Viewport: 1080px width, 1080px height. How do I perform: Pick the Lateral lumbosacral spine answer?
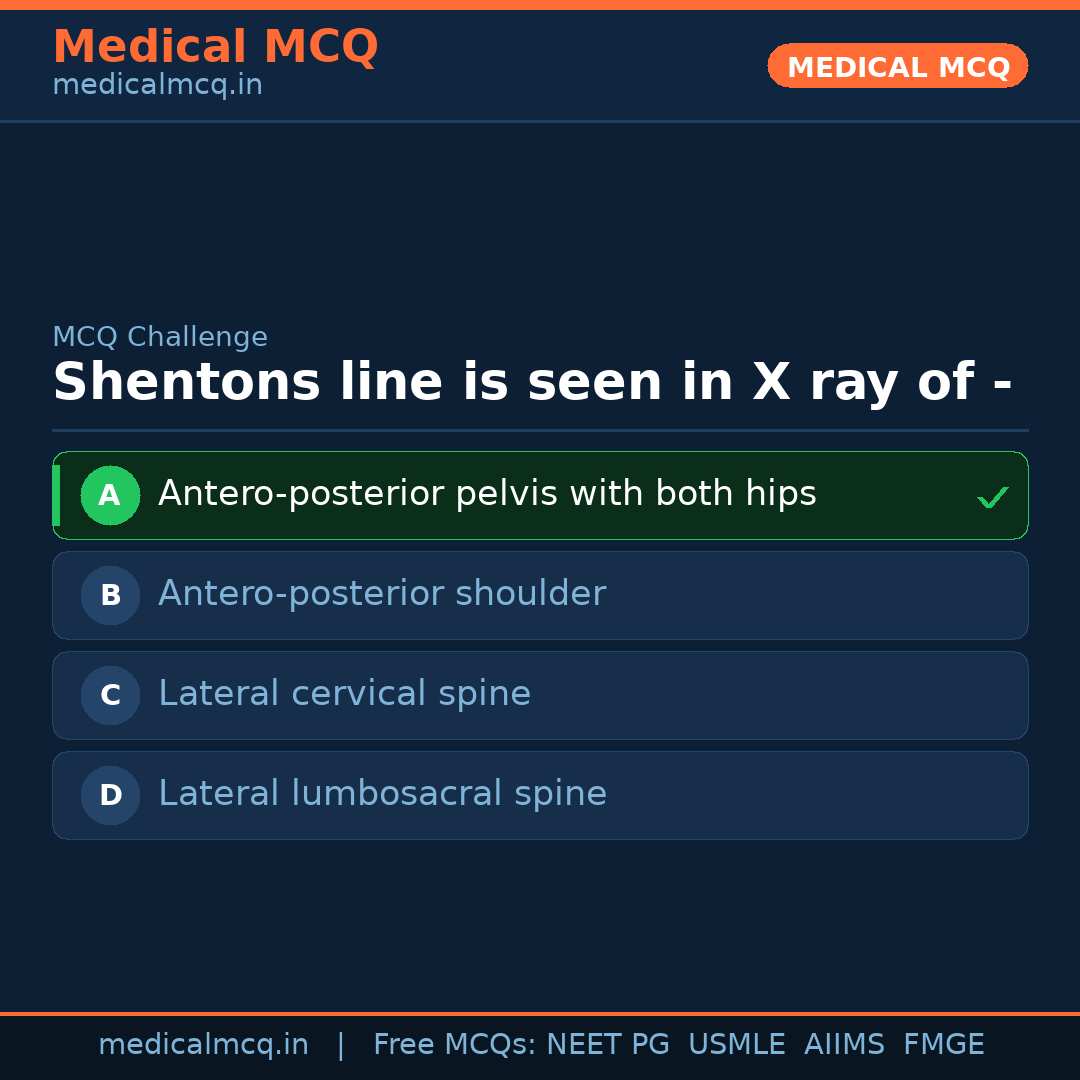point(382,794)
